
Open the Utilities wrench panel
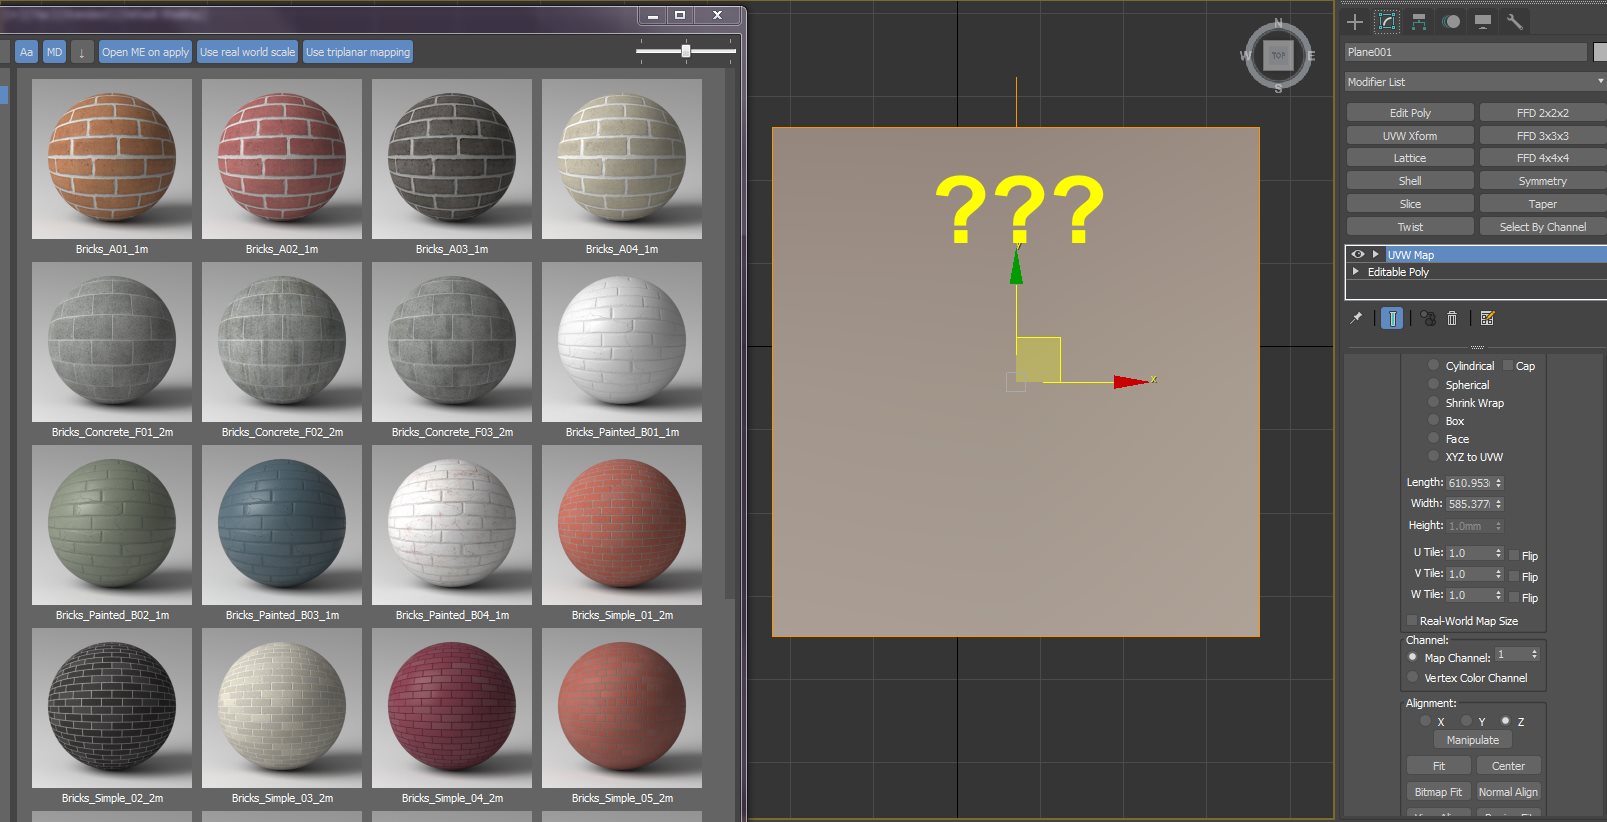coord(1515,22)
